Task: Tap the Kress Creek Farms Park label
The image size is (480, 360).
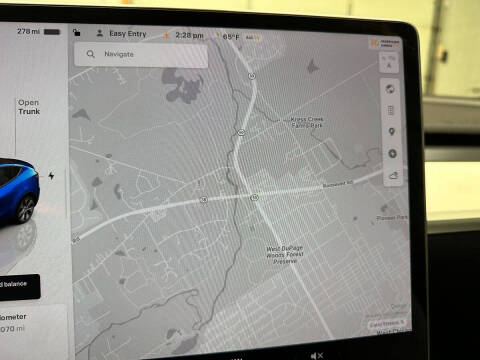Action: [x=307, y=122]
